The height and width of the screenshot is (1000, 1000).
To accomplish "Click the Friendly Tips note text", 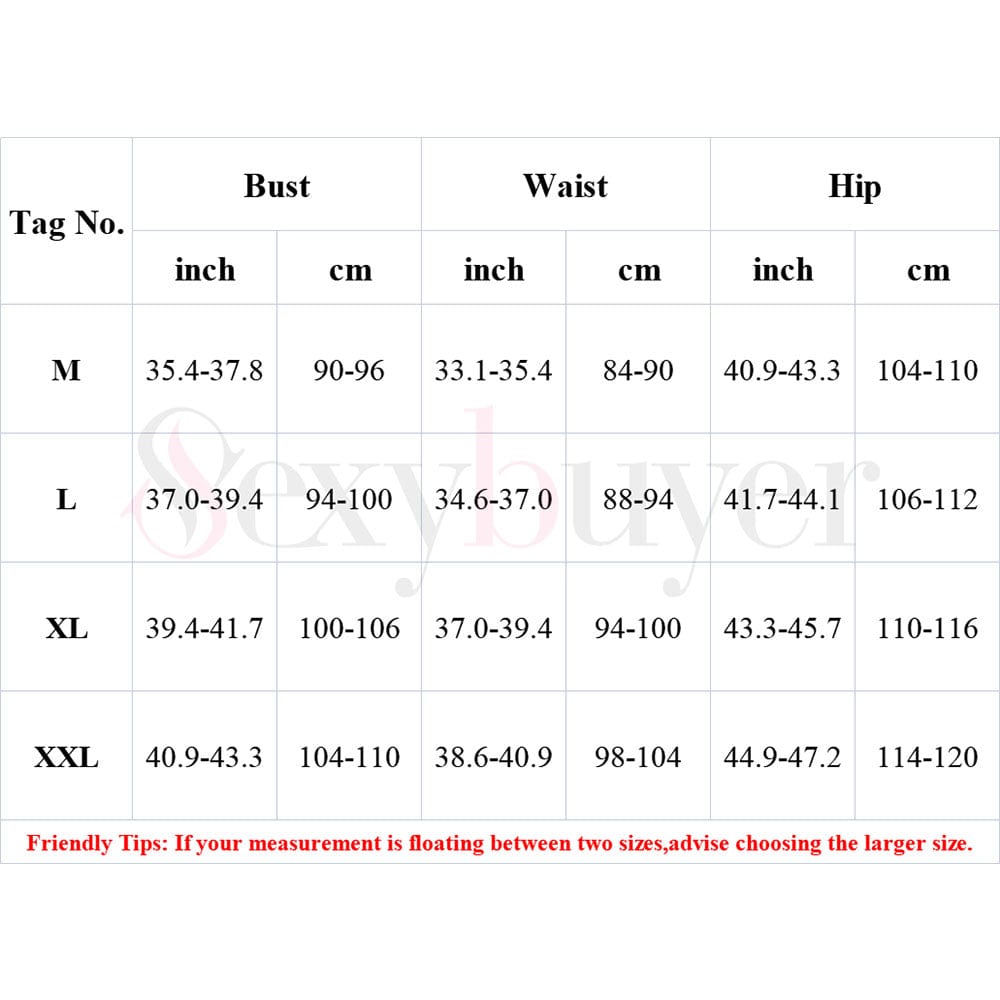I will (x=499, y=843).
